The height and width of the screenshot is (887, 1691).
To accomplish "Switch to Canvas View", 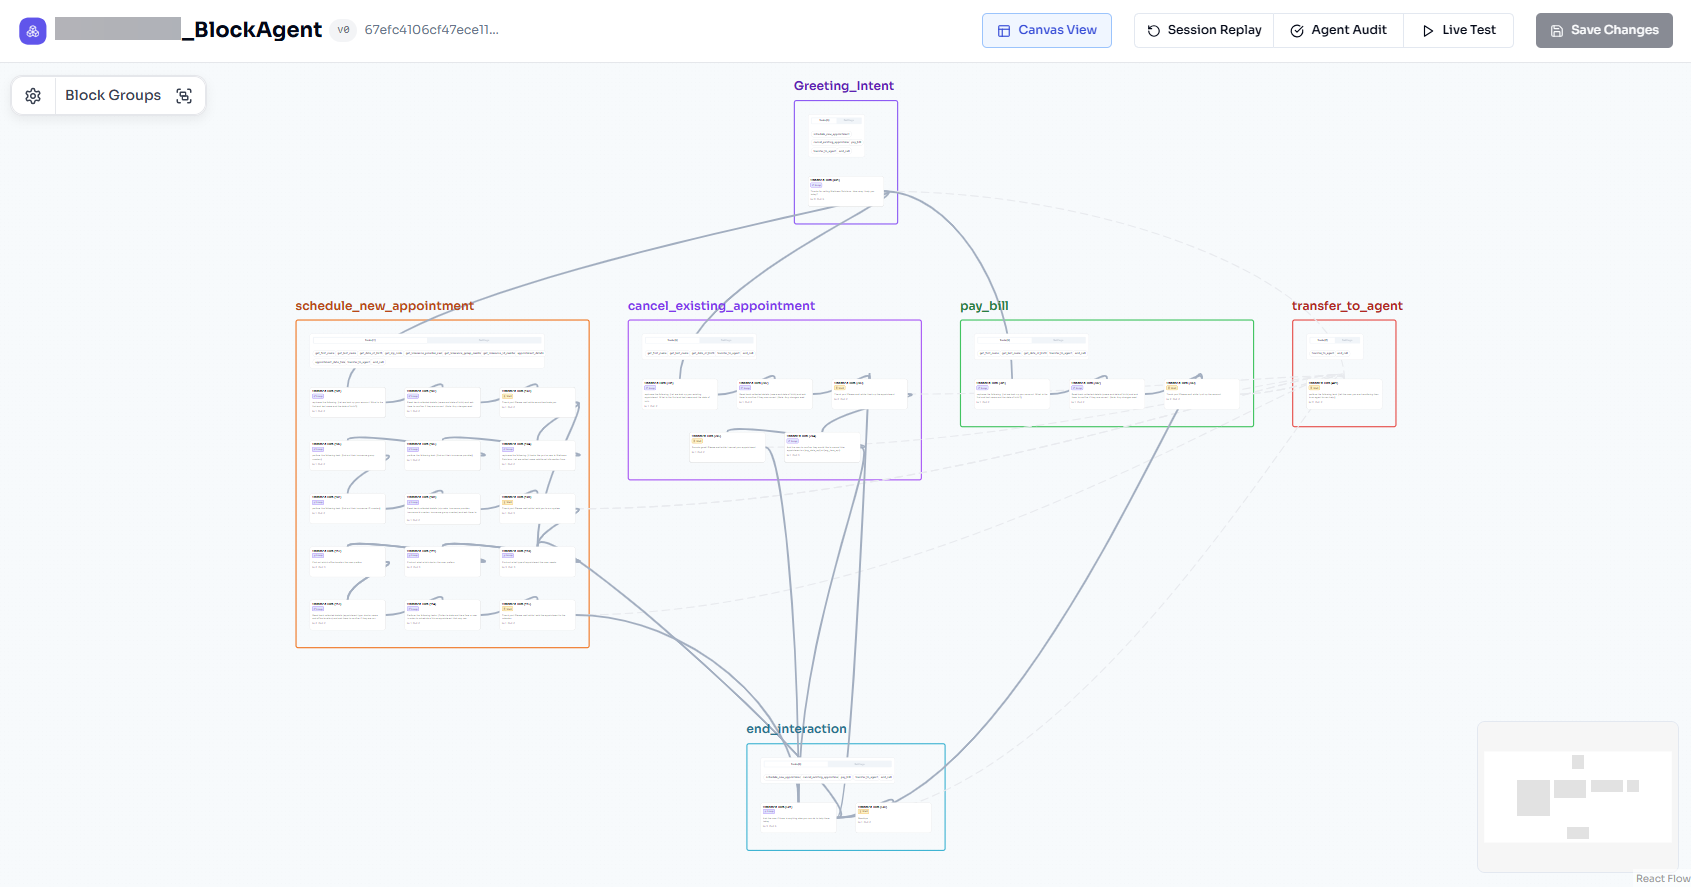I will (x=1047, y=30).
